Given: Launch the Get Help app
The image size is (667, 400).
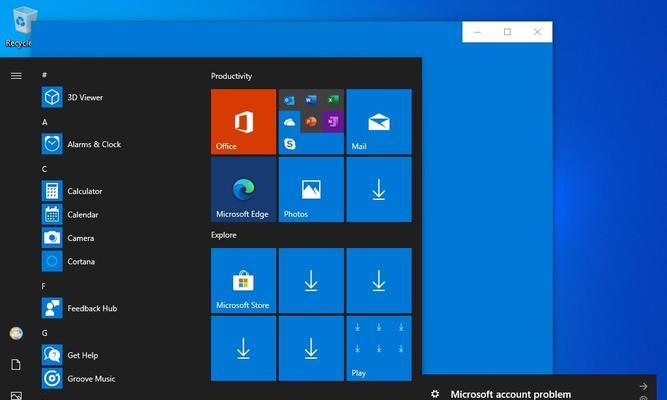Looking at the screenshot, I should [x=70, y=355].
